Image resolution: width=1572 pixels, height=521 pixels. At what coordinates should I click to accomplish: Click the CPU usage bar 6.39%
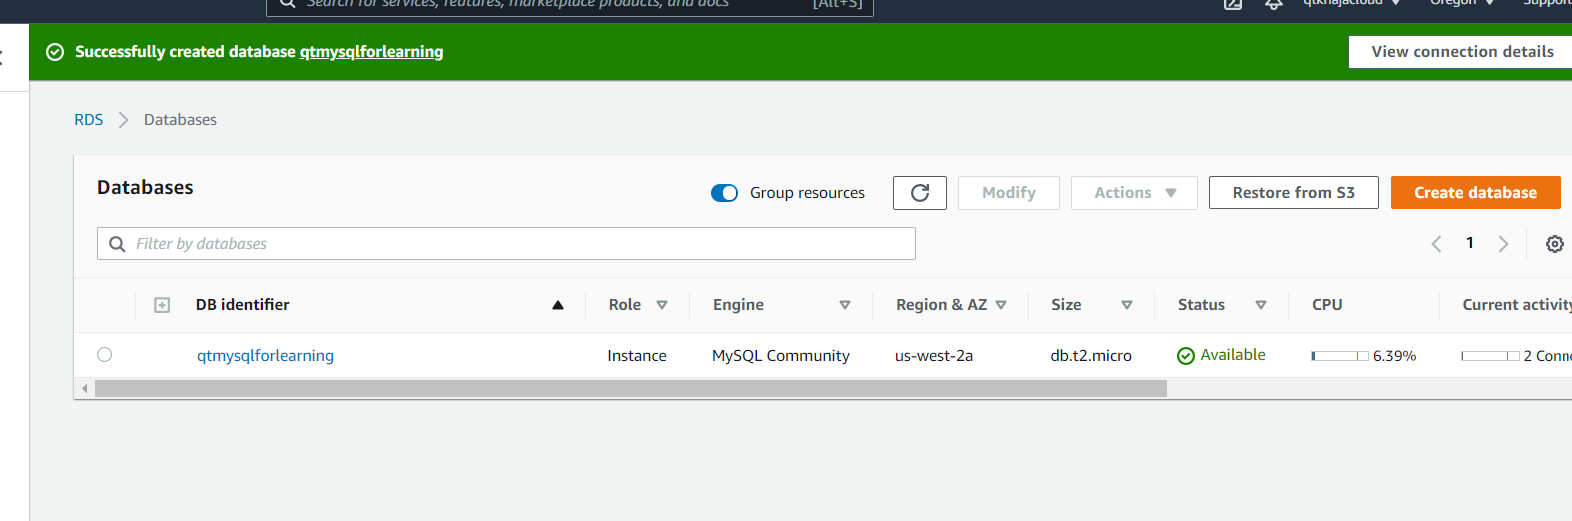(x=1340, y=356)
